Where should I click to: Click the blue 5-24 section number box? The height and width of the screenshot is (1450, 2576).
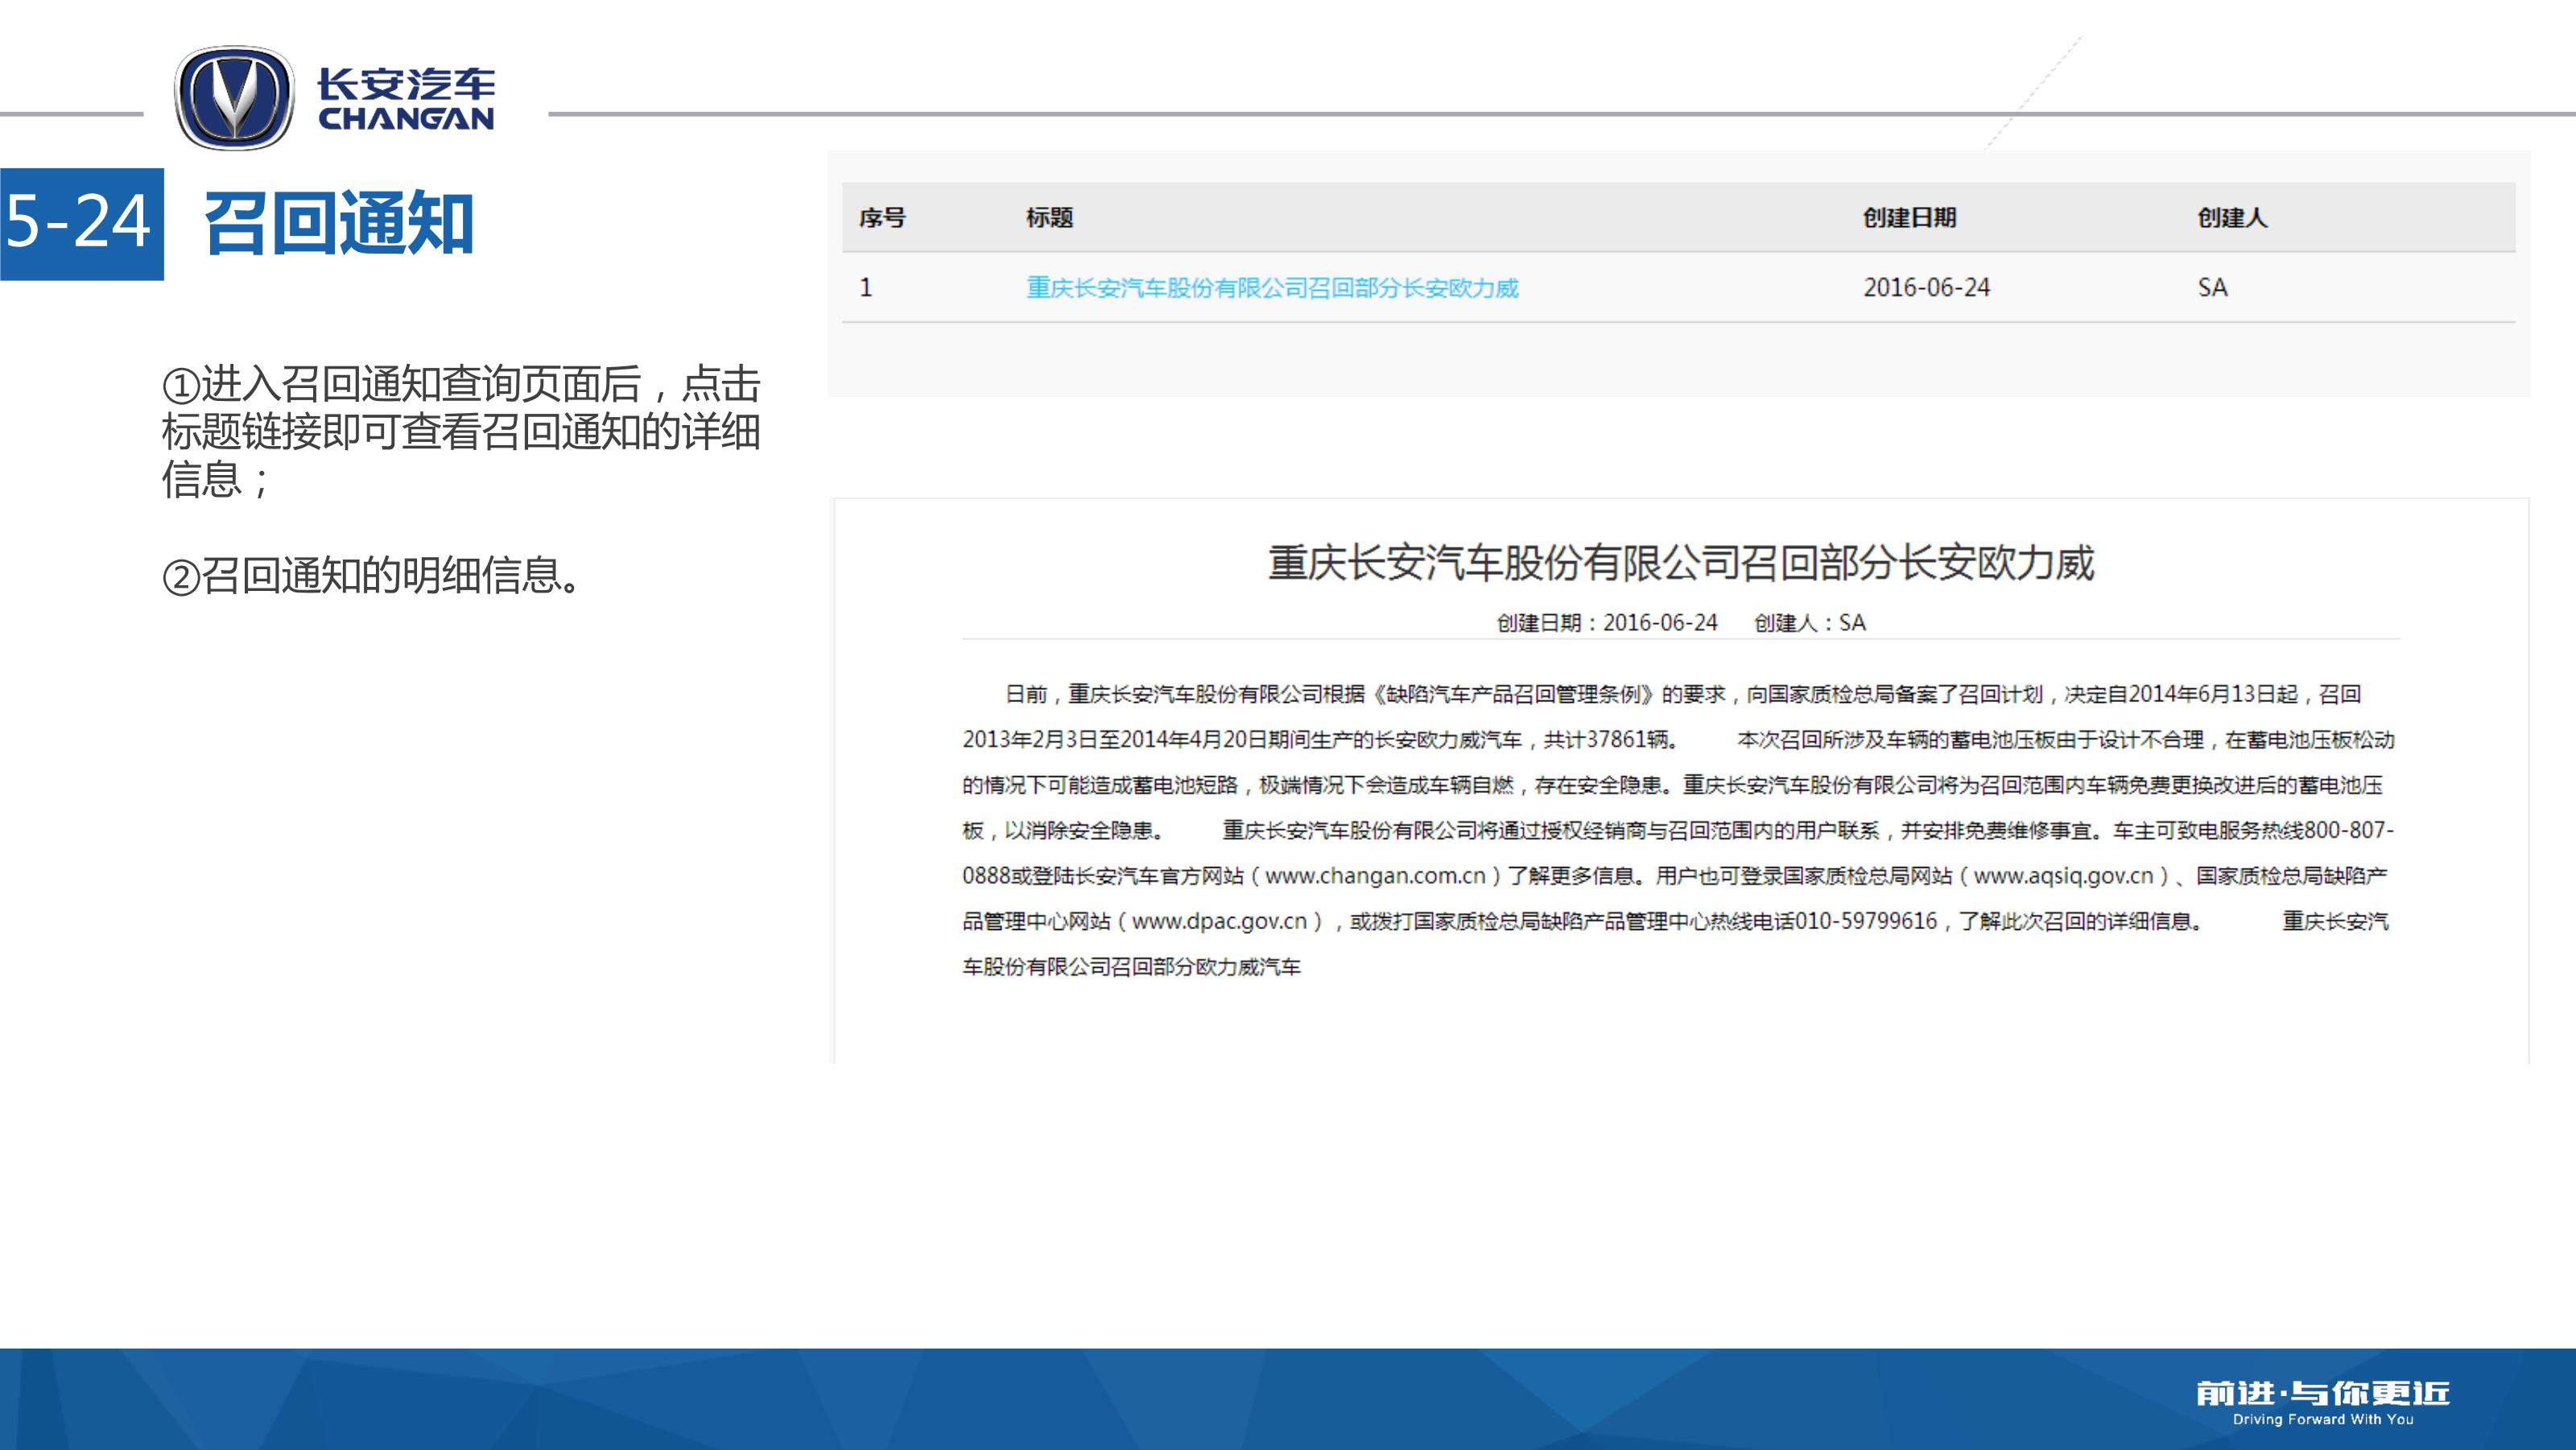[x=80, y=222]
